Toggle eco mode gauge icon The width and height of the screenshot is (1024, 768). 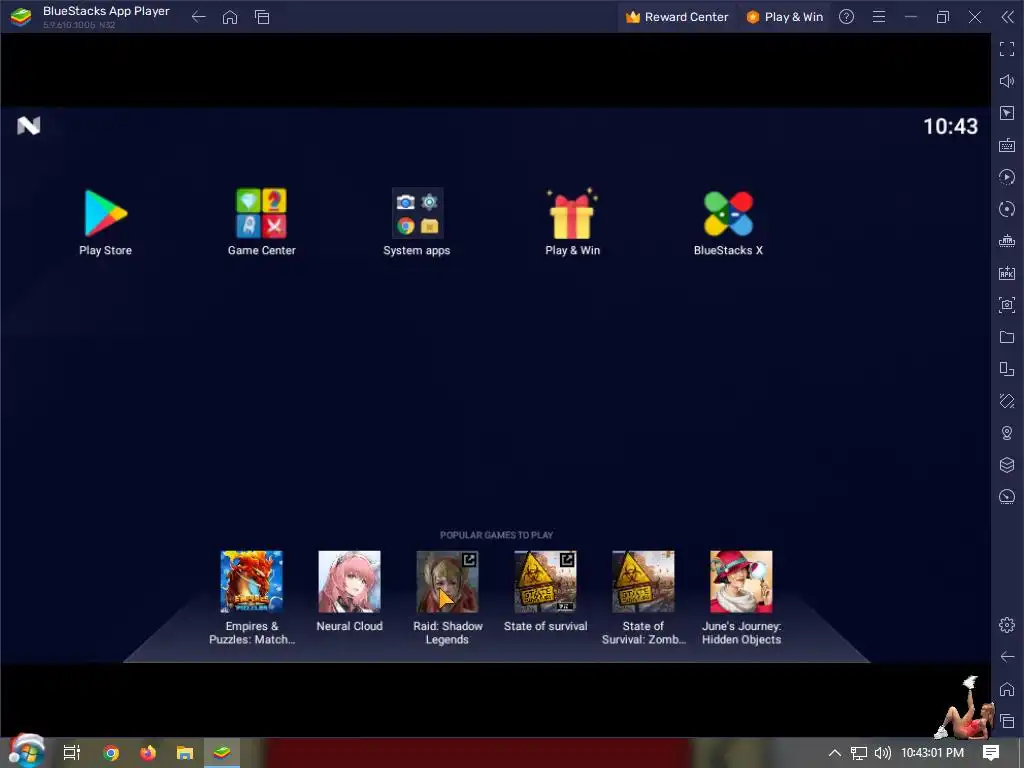pyautogui.click(x=1007, y=497)
